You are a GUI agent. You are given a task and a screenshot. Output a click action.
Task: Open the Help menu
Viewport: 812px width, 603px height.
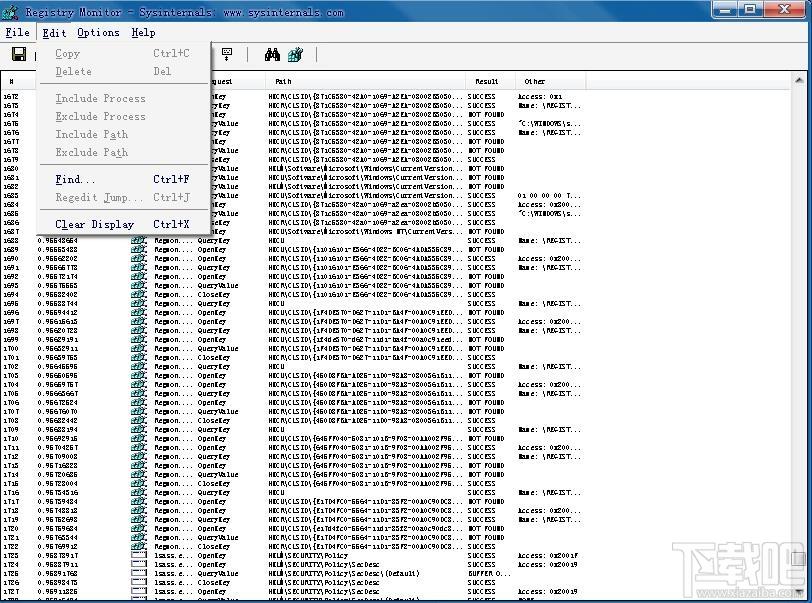point(143,32)
